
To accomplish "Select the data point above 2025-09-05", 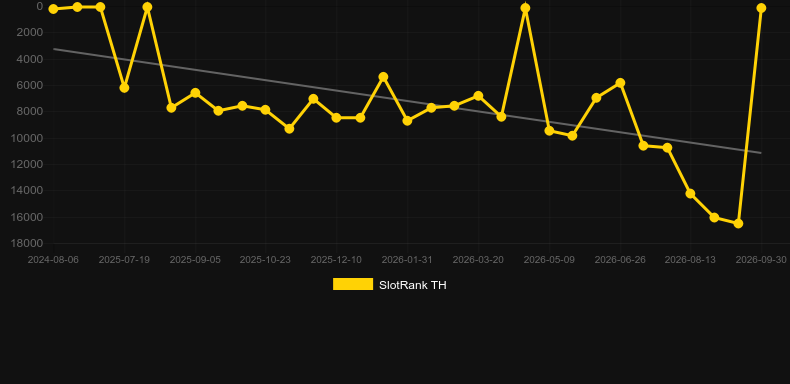I will click(x=195, y=93).
